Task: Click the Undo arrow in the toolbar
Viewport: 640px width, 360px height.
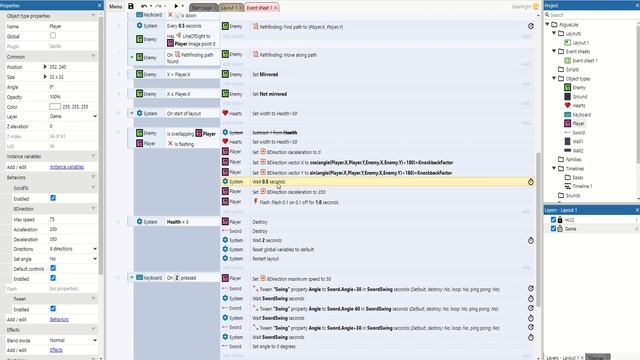Action: coord(144,6)
